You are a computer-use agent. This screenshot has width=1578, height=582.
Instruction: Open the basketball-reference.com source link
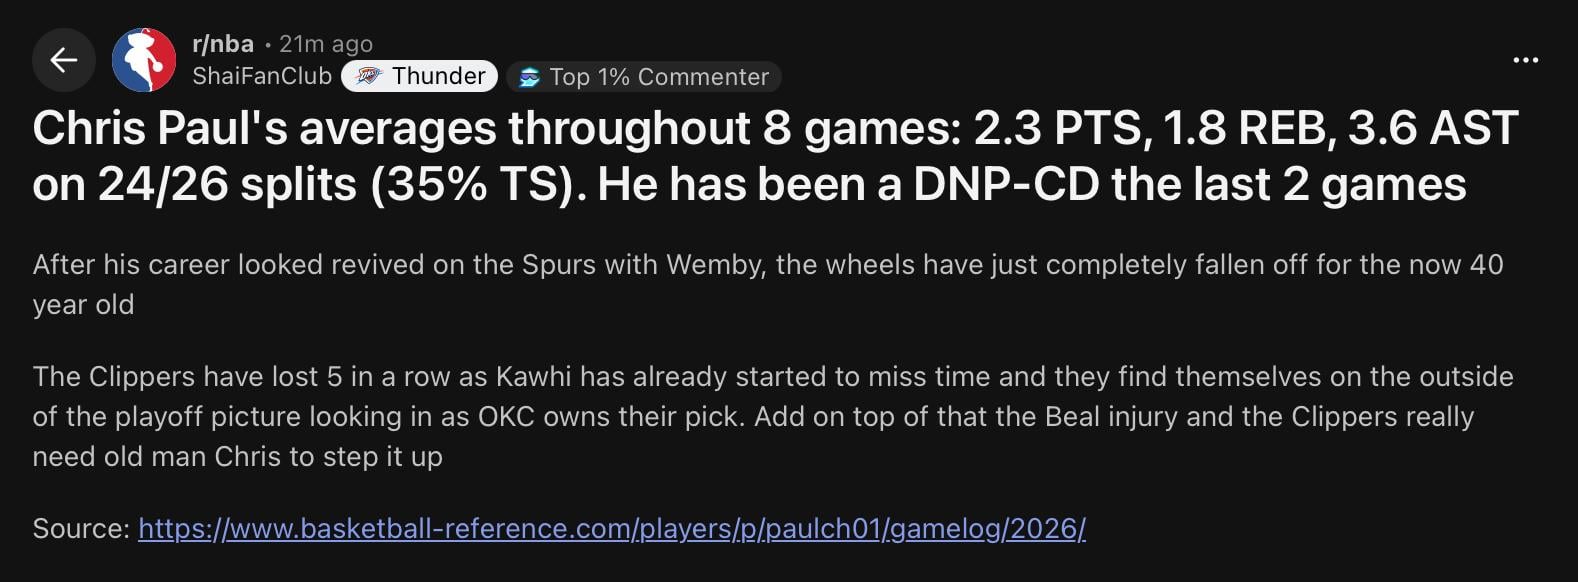611,528
